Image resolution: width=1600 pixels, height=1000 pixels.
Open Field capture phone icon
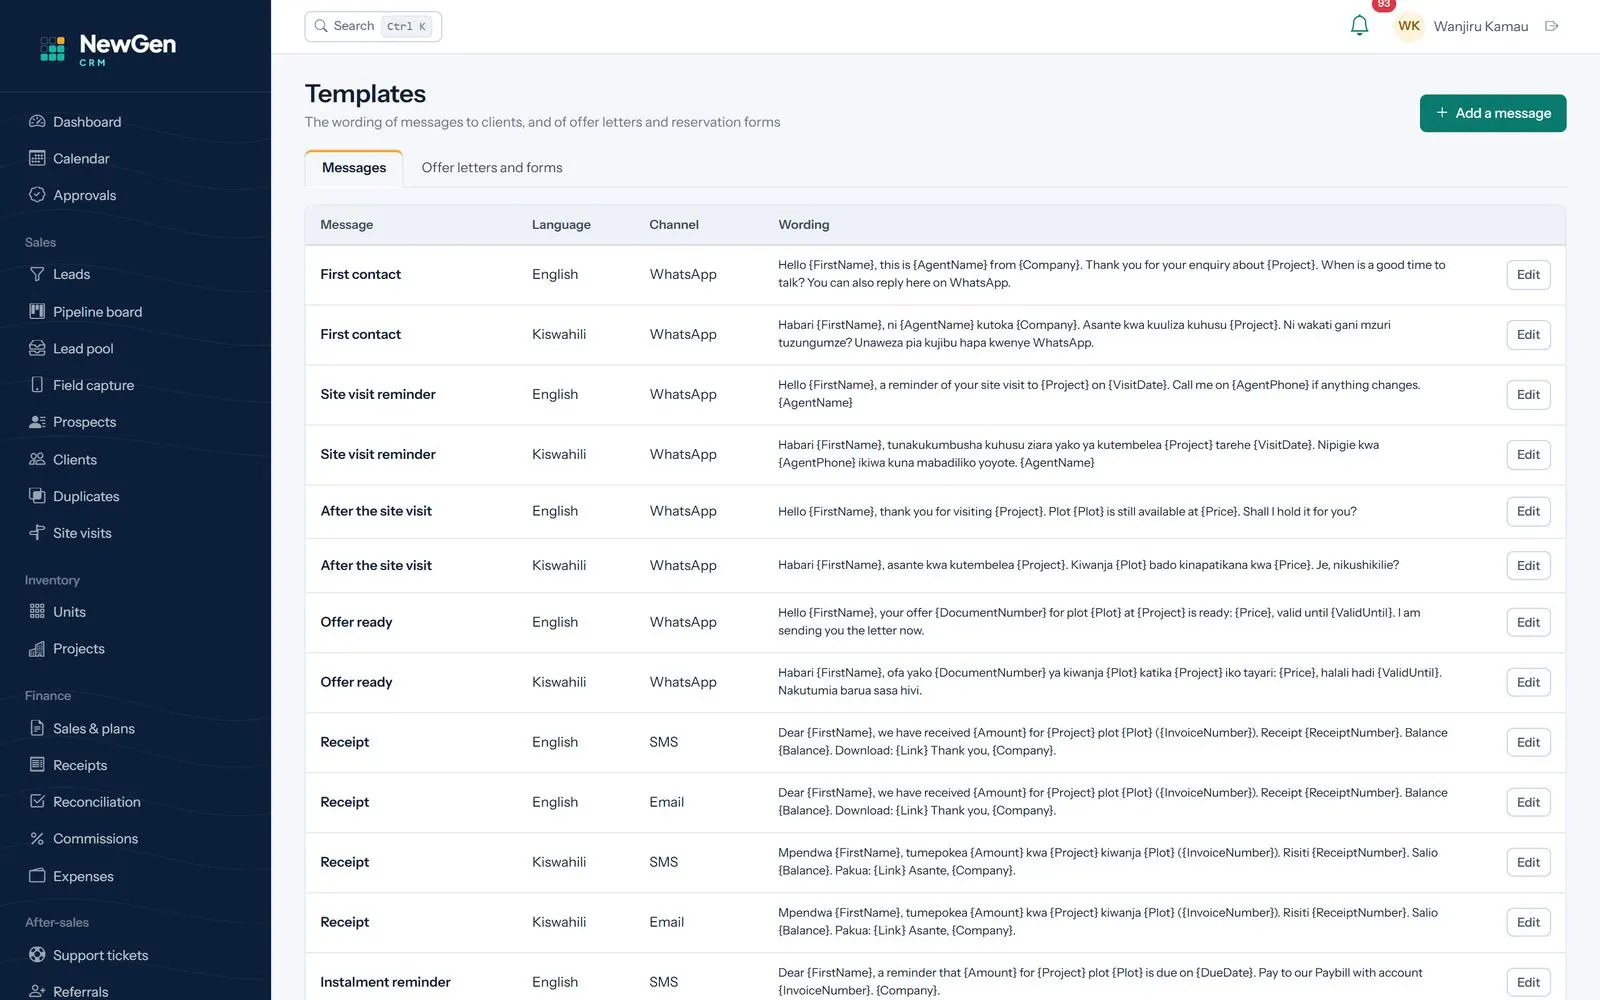pyautogui.click(x=37, y=385)
